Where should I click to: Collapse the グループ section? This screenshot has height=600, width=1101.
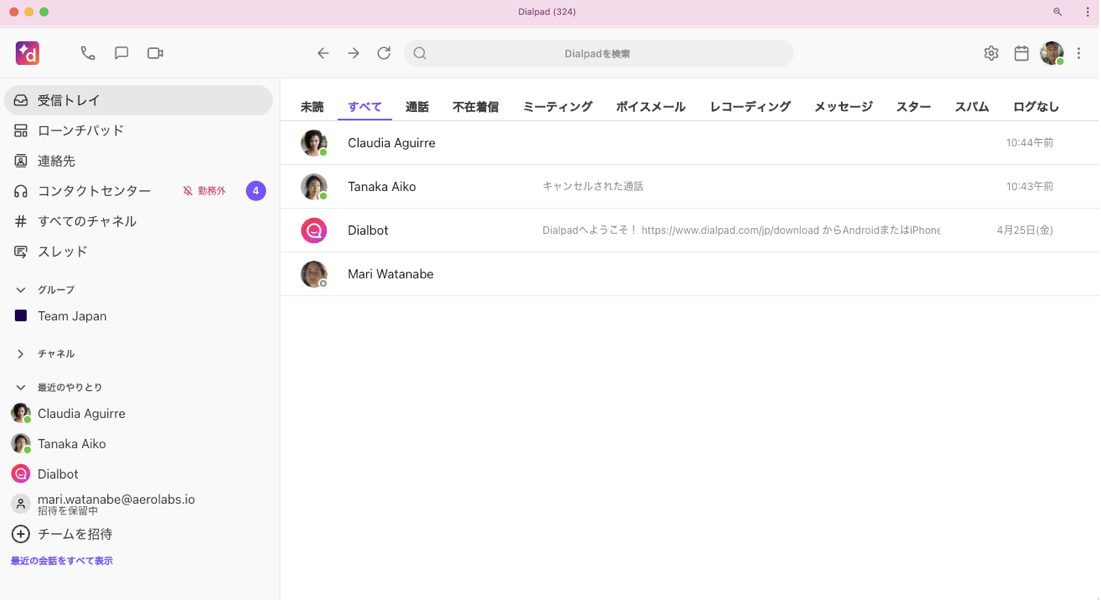[x=21, y=289]
